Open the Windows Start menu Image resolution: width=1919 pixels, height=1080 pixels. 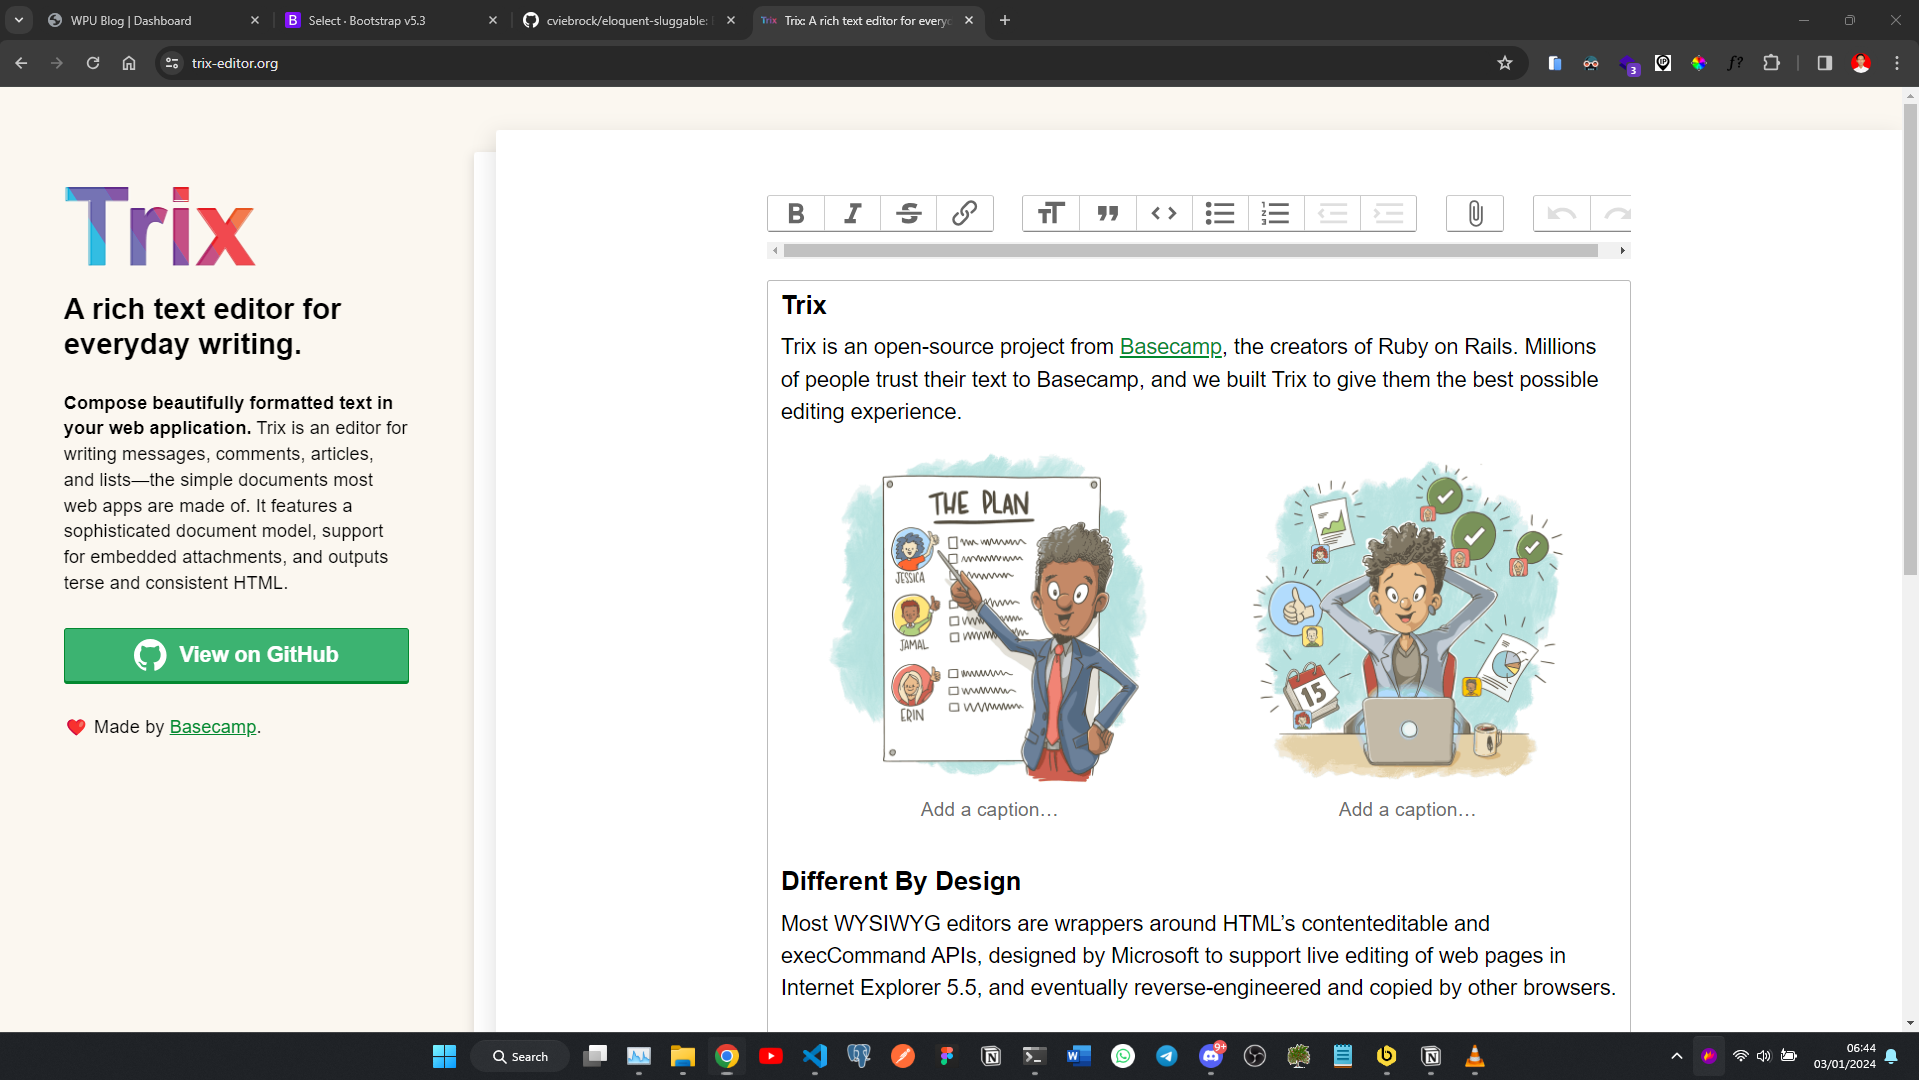[x=444, y=1056]
